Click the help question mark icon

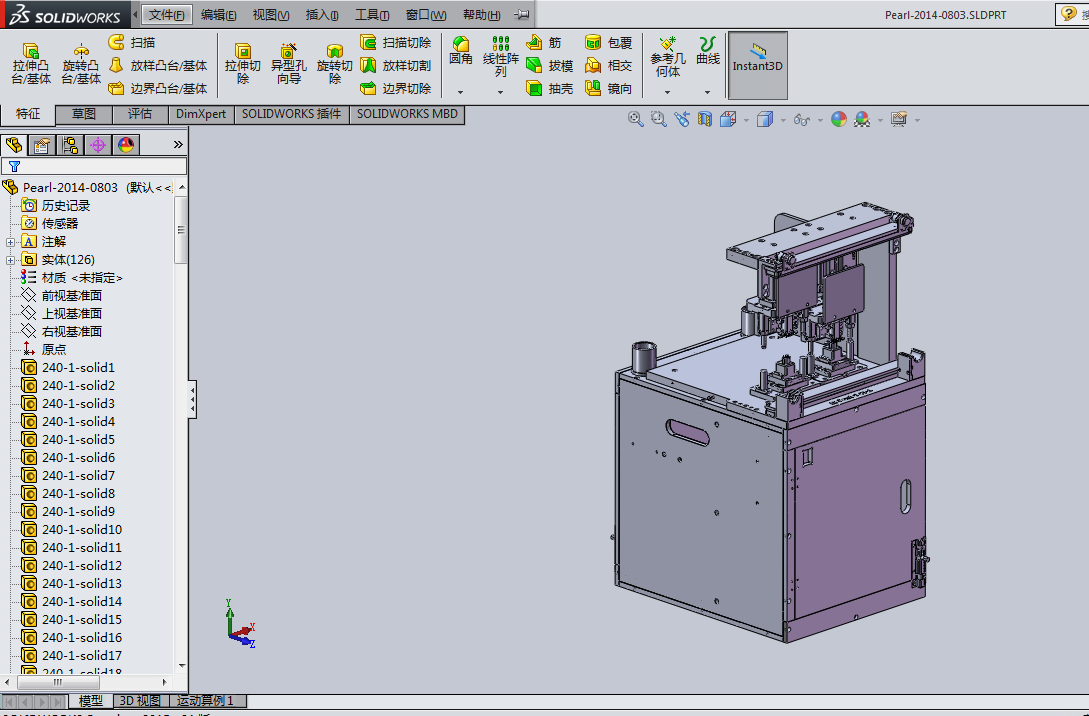(1068, 14)
